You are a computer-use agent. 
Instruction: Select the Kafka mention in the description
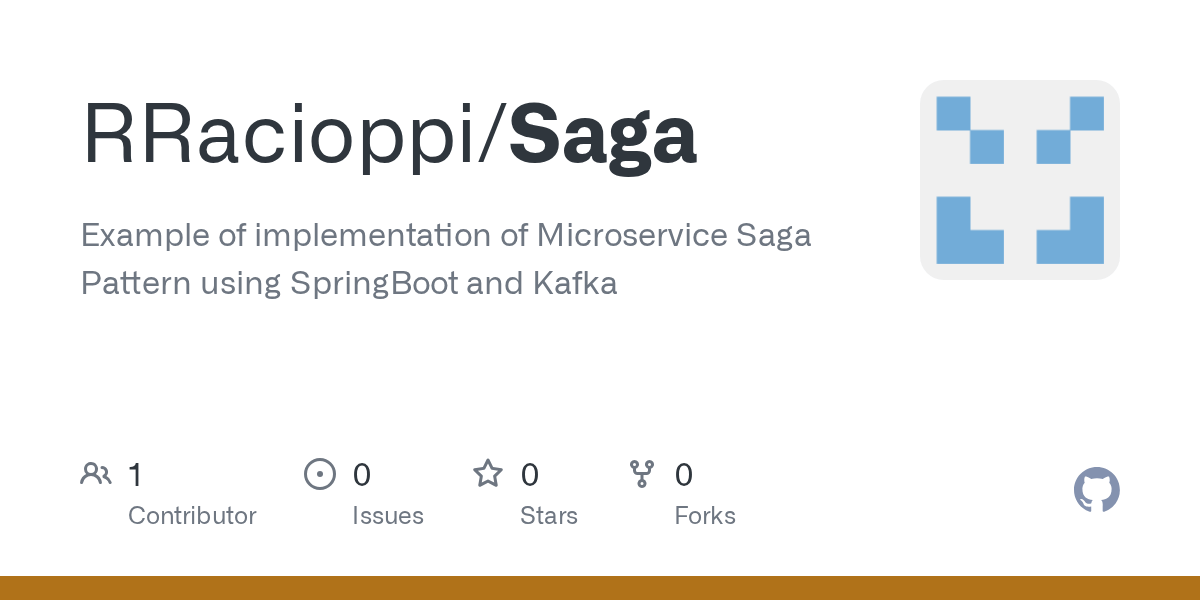pyautogui.click(x=575, y=283)
